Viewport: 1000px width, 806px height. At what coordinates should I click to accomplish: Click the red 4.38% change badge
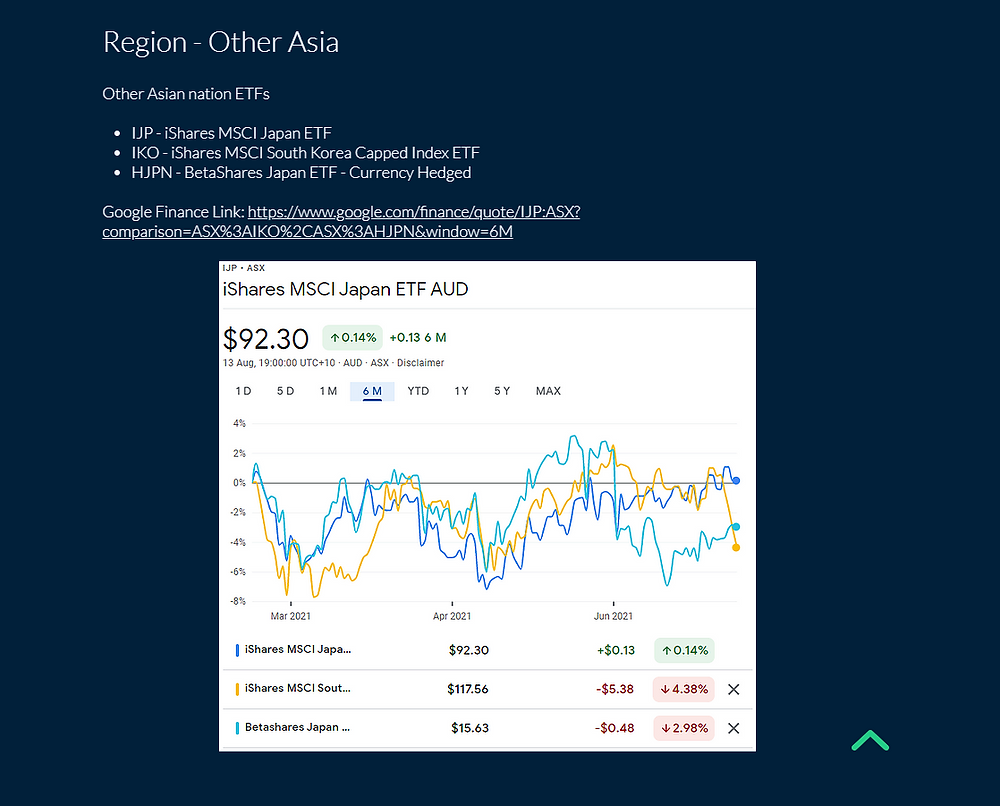coord(684,689)
